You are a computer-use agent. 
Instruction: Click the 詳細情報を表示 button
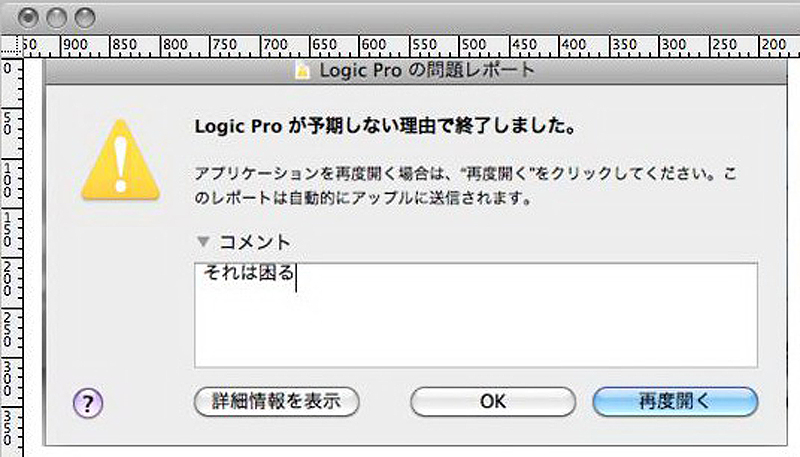point(277,401)
